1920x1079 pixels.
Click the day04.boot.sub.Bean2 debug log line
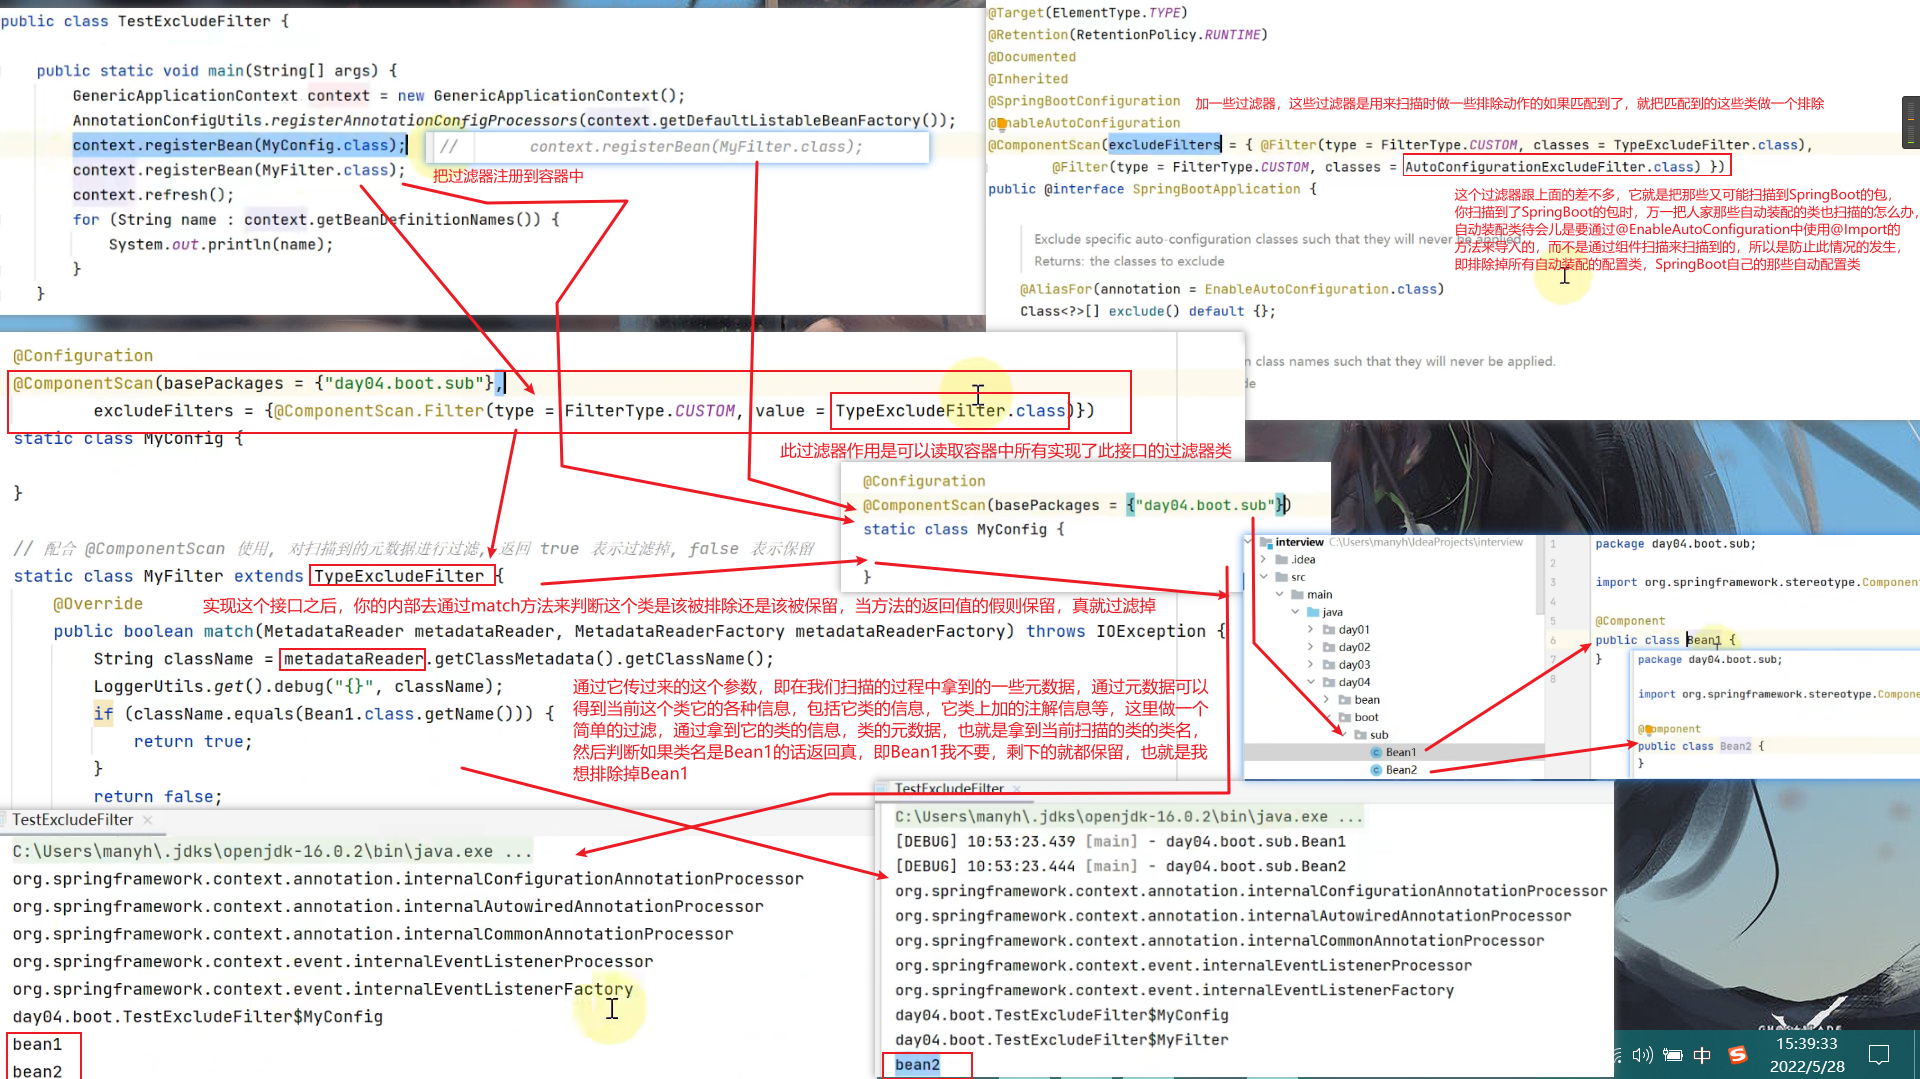[x=1120, y=866]
